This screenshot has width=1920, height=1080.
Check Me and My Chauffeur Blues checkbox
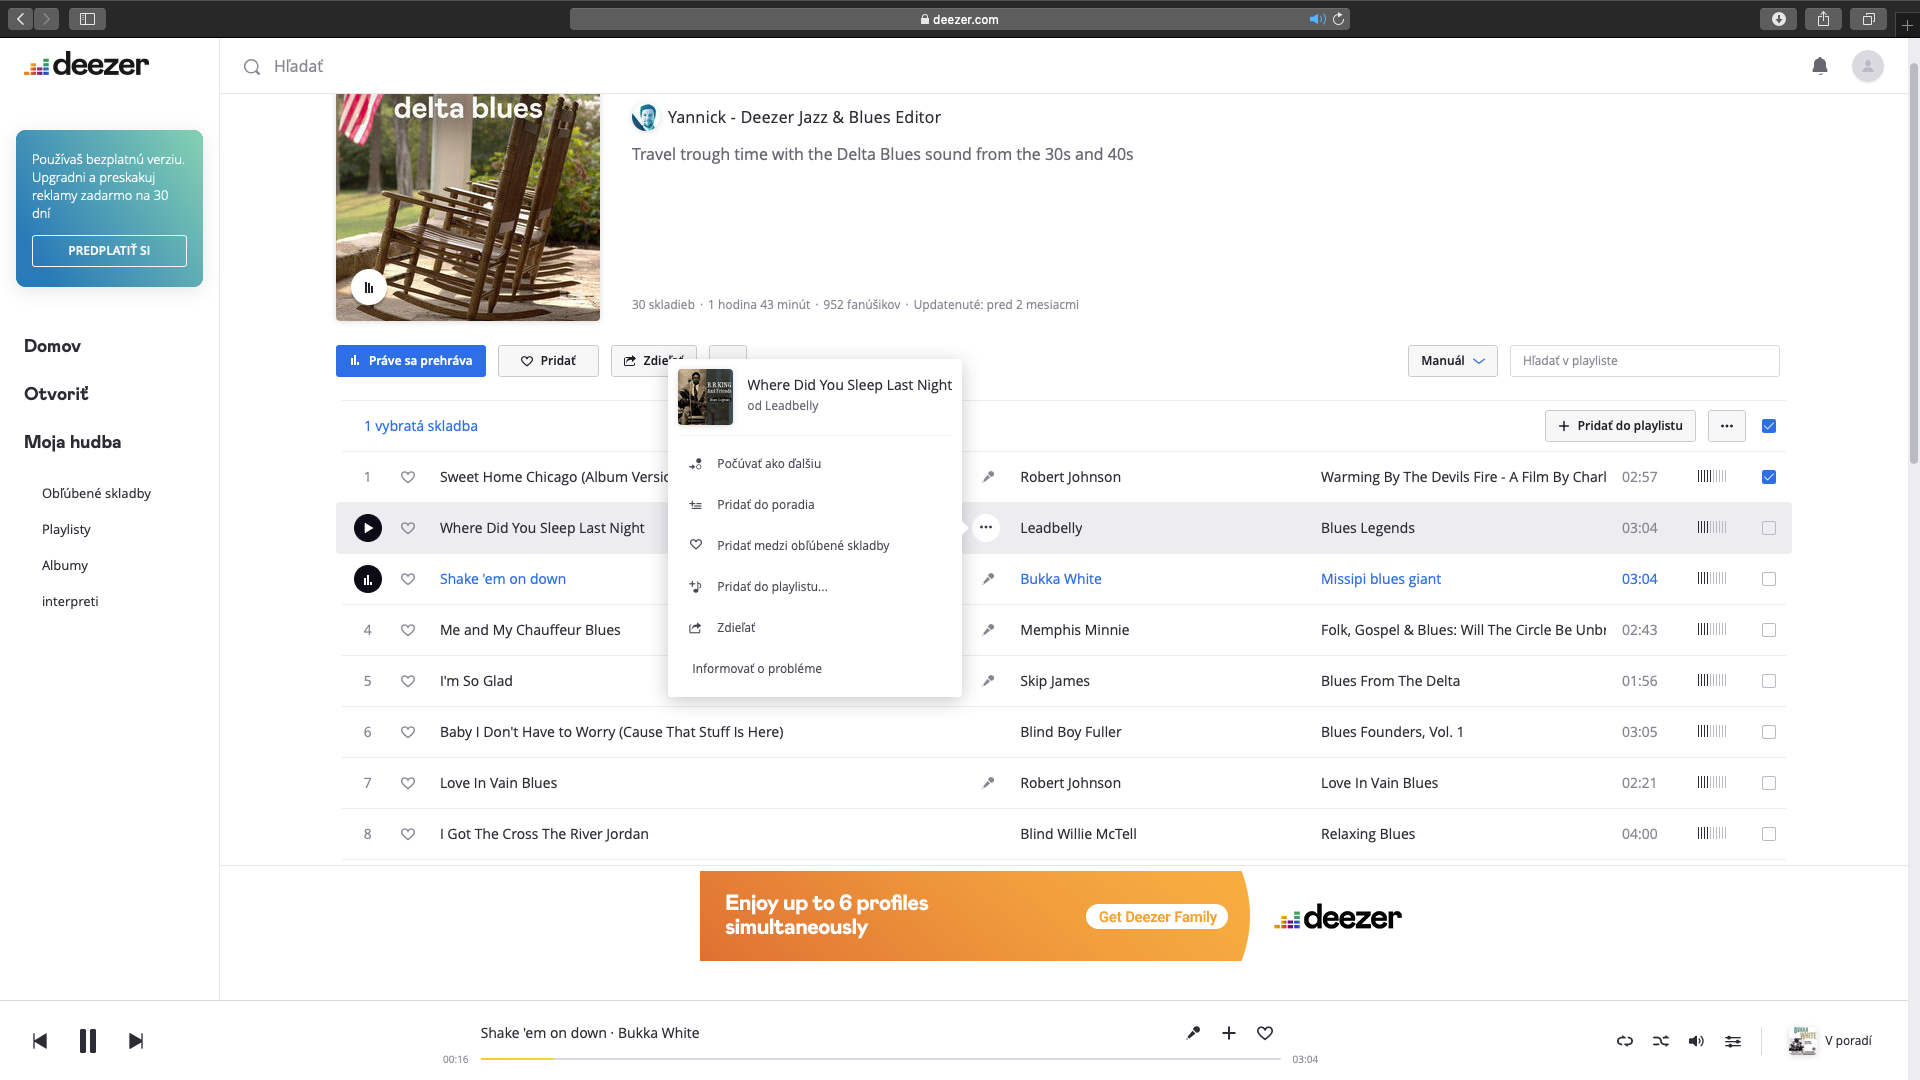(1769, 630)
